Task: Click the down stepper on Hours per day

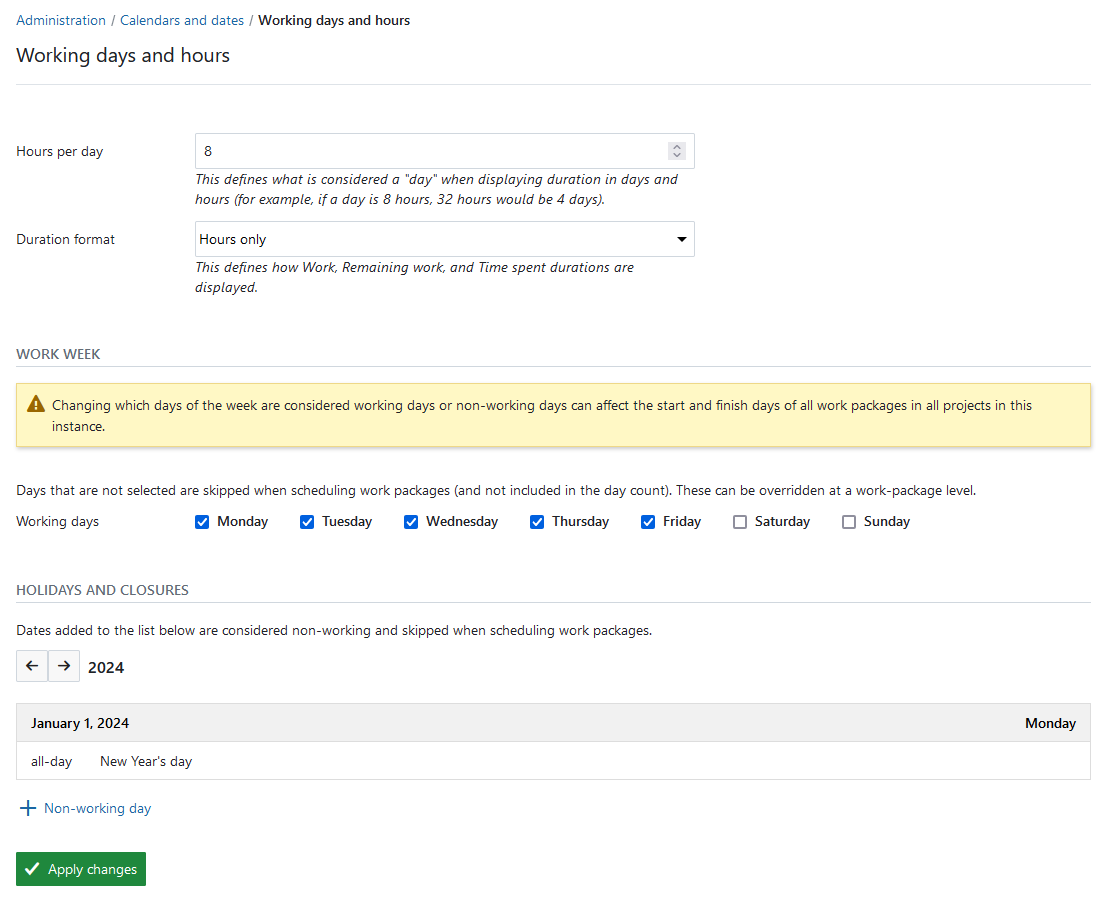Action: (x=677, y=156)
